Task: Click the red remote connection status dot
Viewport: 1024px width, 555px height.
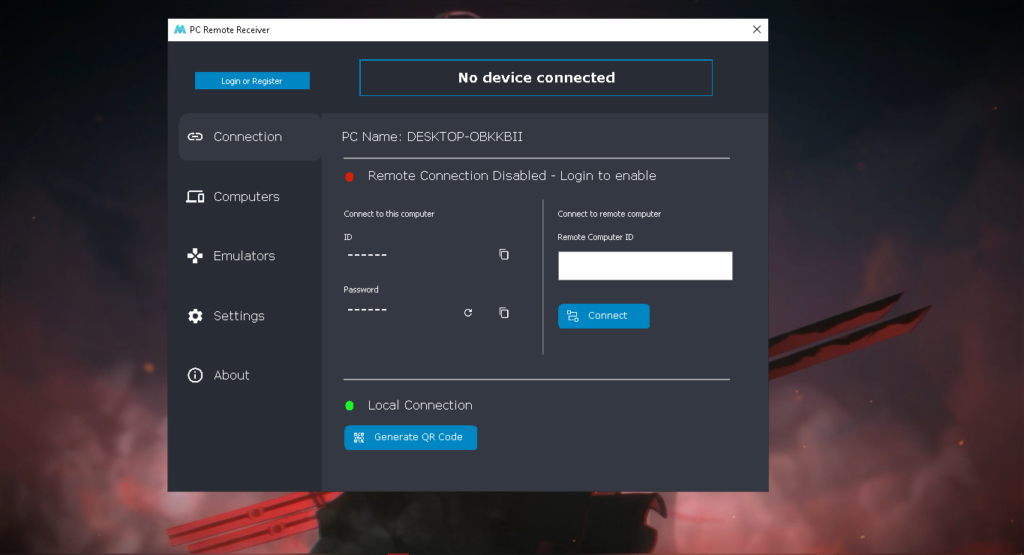Action: pyautogui.click(x=349, y=176)
